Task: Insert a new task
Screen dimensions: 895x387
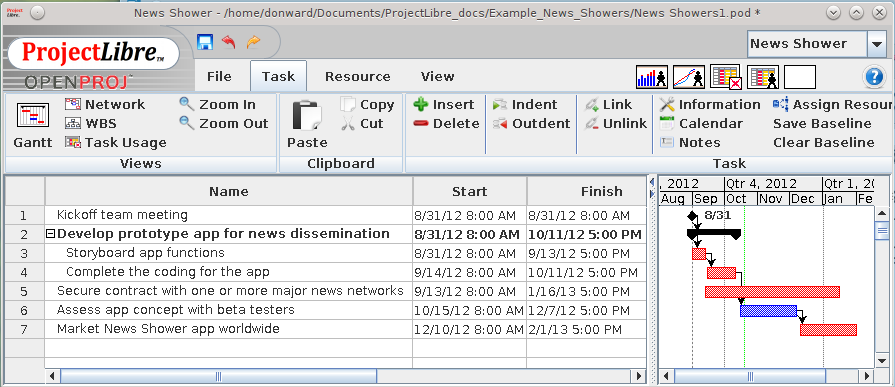Action: coord(444,104)
